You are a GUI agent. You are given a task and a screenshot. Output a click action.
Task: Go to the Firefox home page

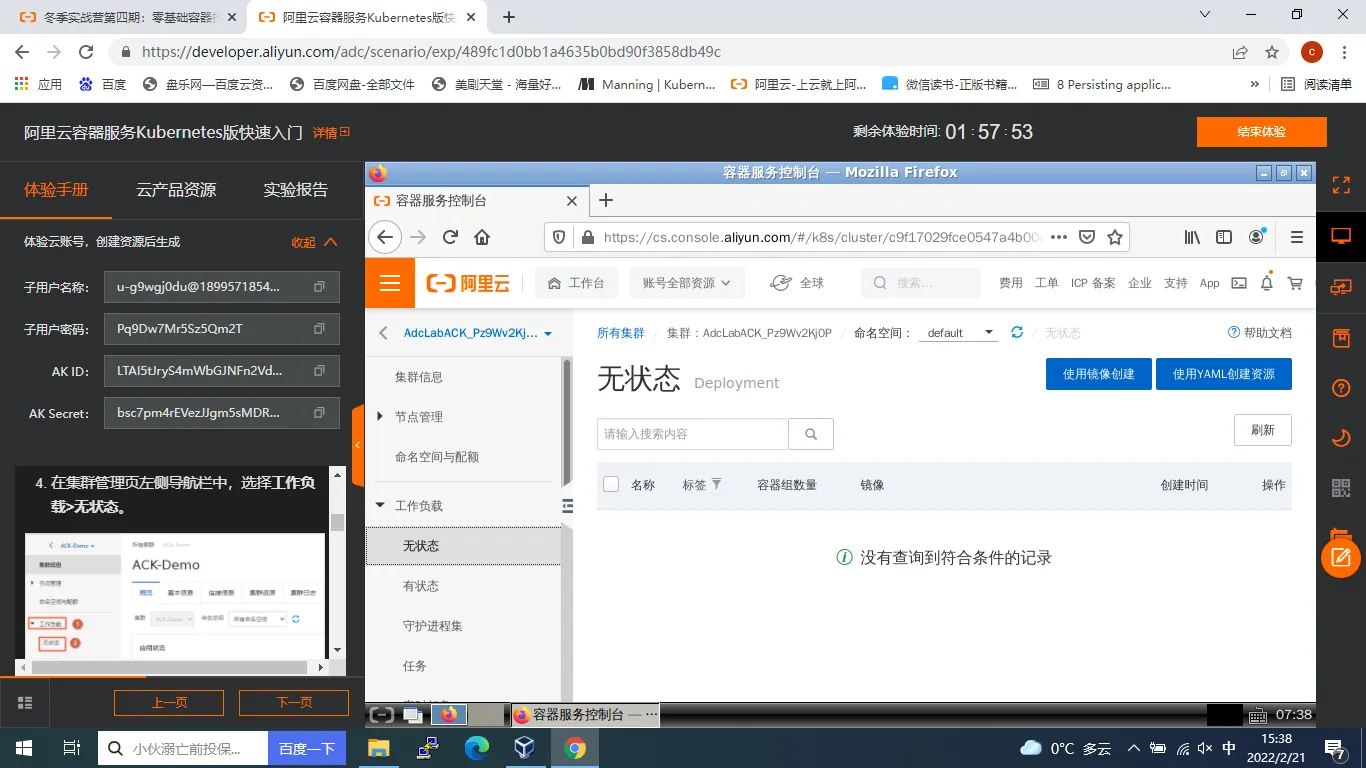[x=482, y=237]
